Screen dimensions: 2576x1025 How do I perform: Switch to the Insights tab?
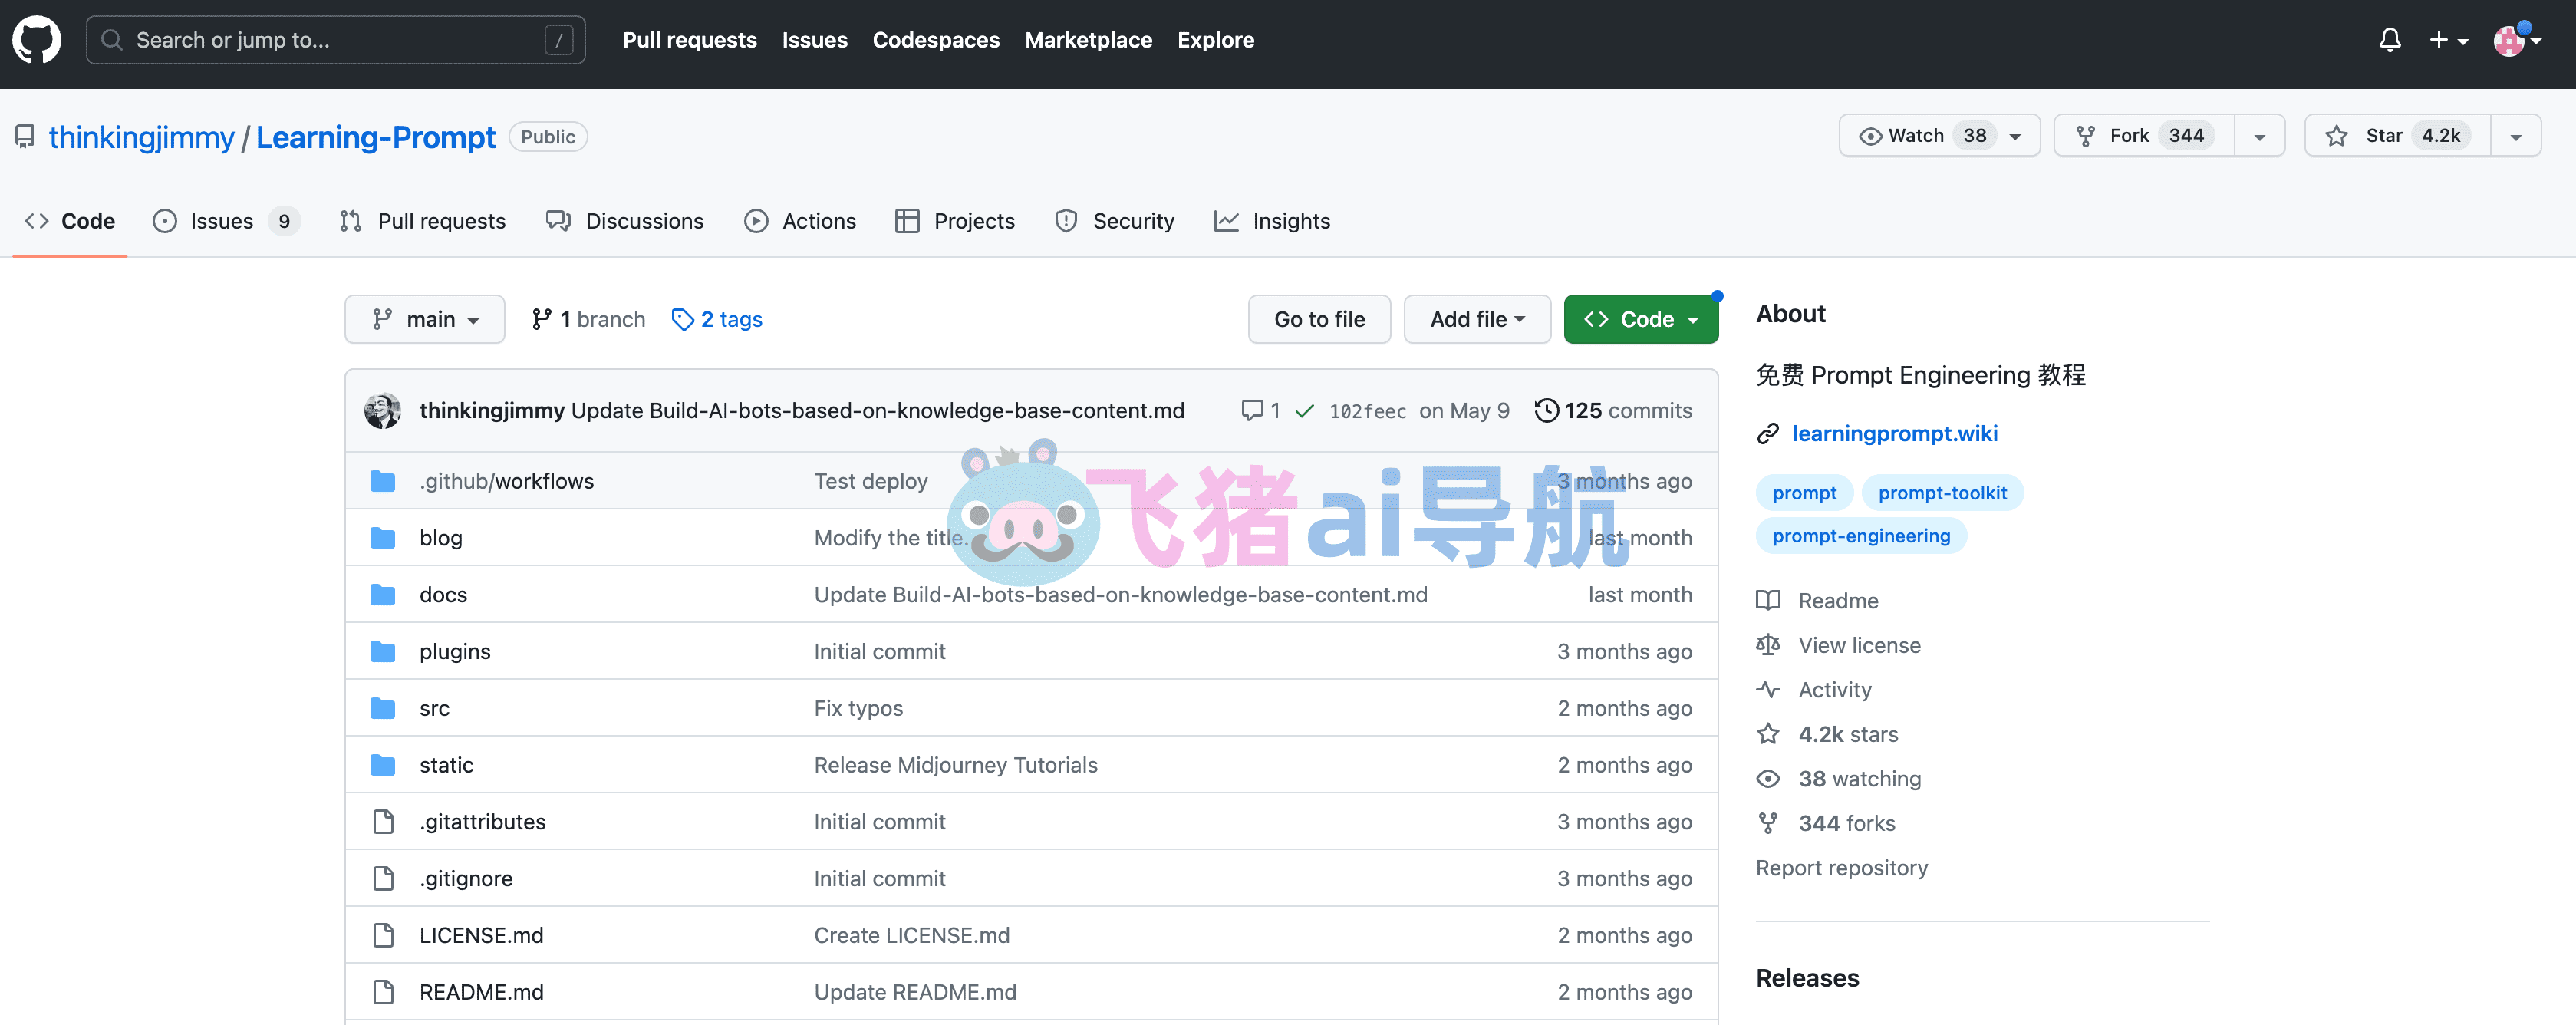coord(1271,221)
